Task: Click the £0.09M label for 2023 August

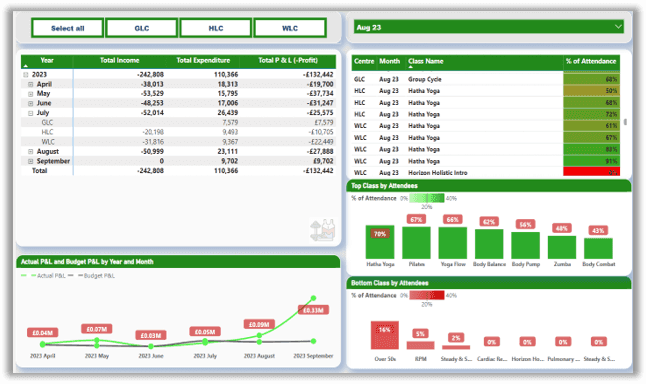Action: click(x=259, y=325)
